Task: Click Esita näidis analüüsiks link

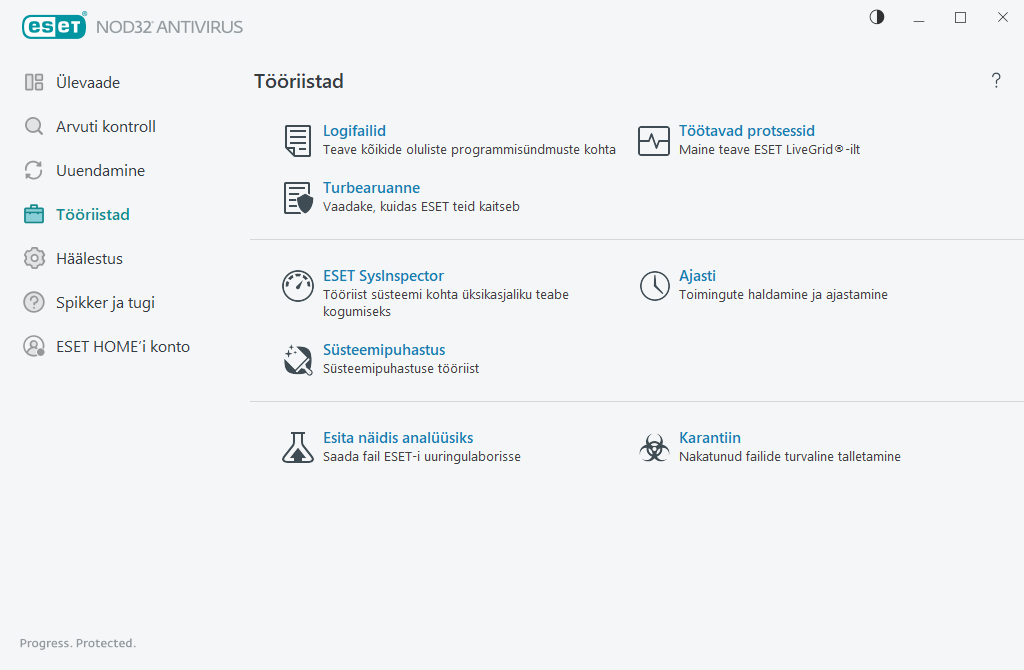Action: click(398, 438)
